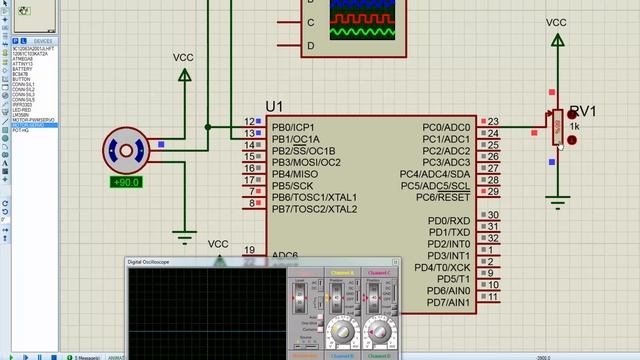The height and width of the screenshot is (360, 640).
Task: Select the 2D Graphics Box tool
Action: point(5,129)
